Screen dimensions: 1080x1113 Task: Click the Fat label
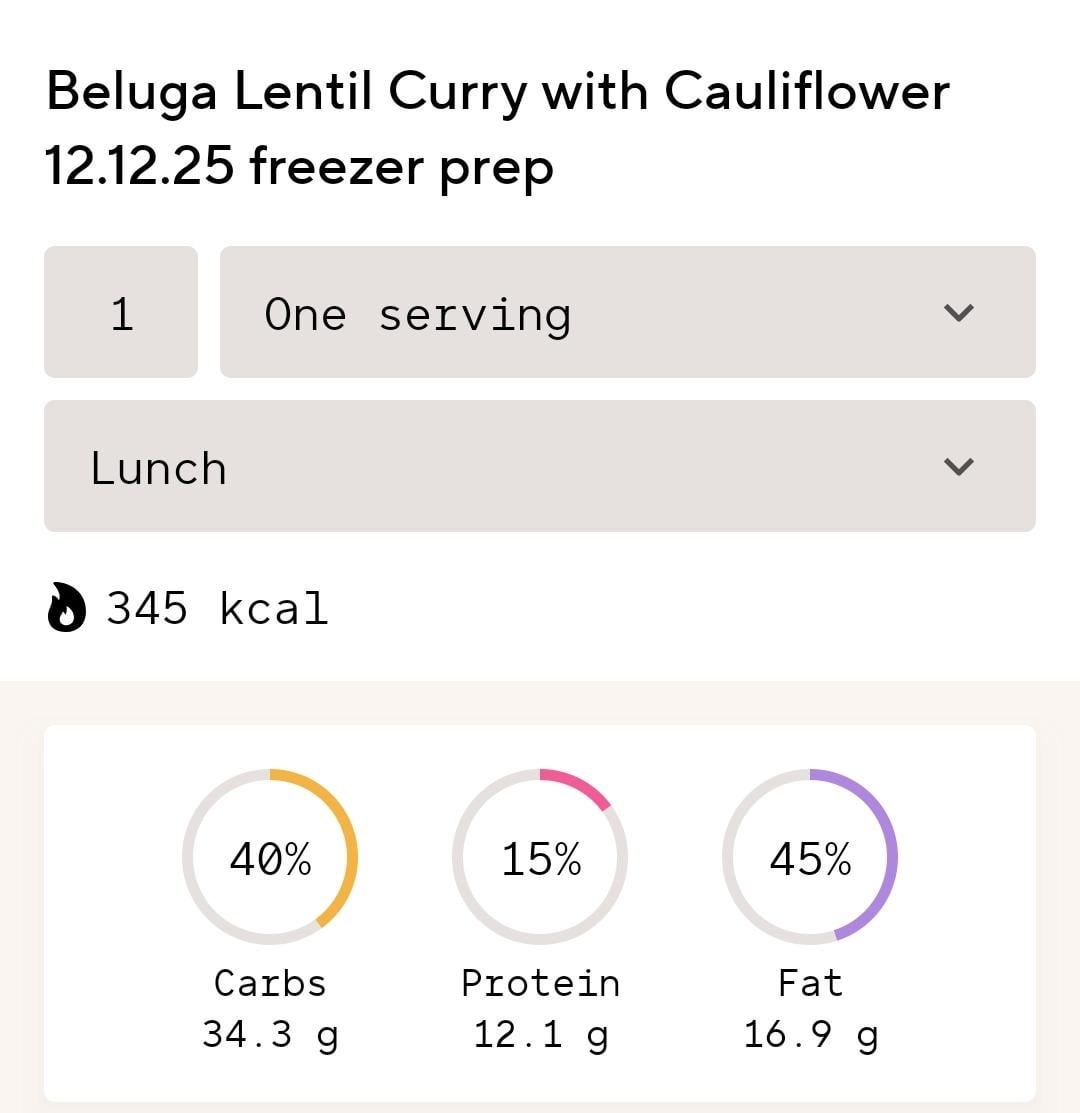point(810,983)
